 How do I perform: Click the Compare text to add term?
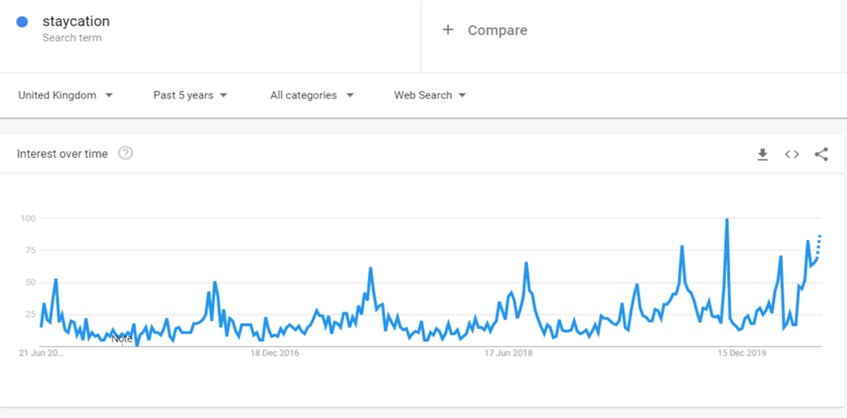497,30
